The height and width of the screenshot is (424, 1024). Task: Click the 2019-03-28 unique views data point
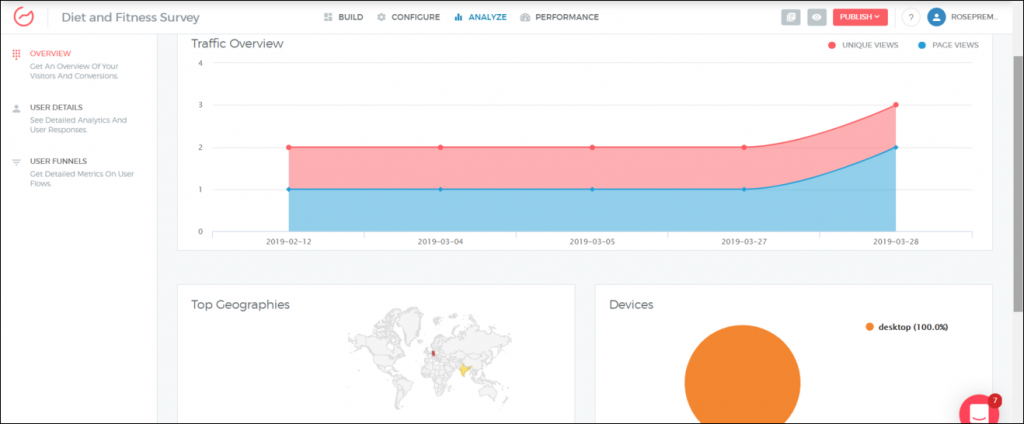895,105
